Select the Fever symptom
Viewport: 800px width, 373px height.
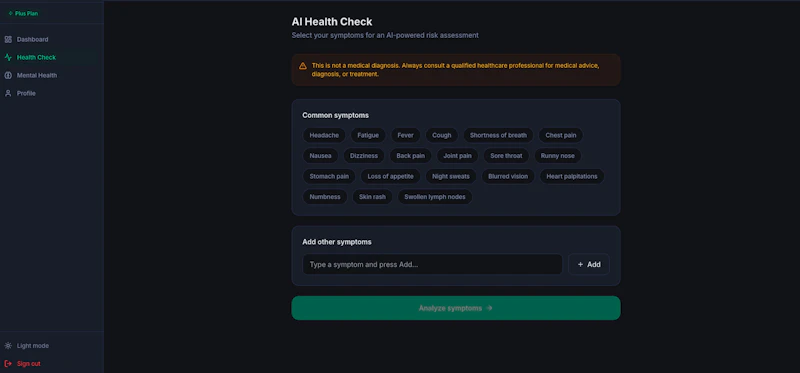point(406,135)
